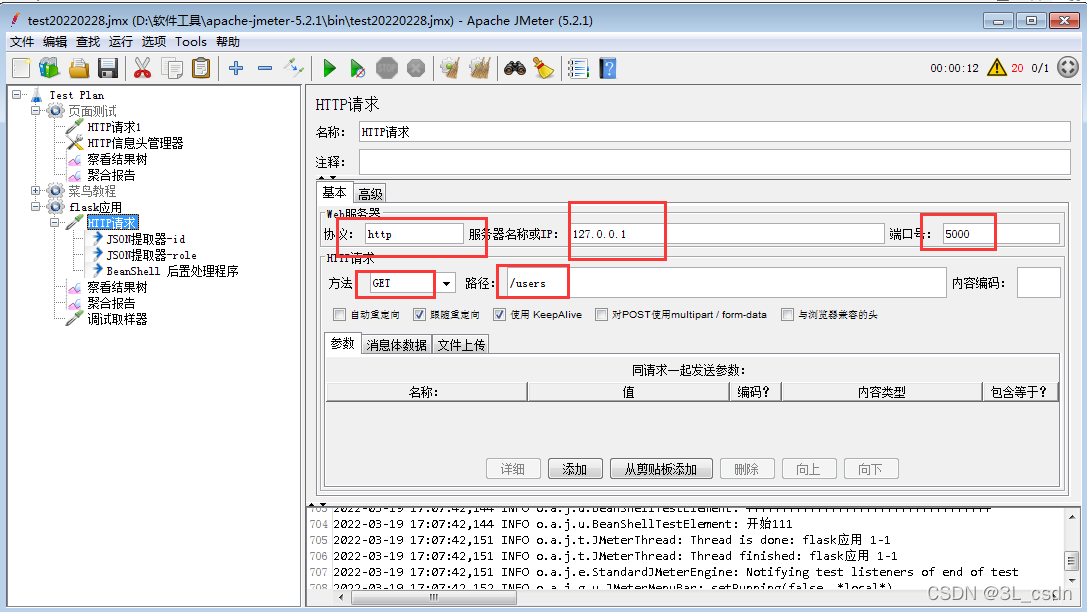Open search with the binoculars icon
The image size is (1087, 612).
(514, 68)
